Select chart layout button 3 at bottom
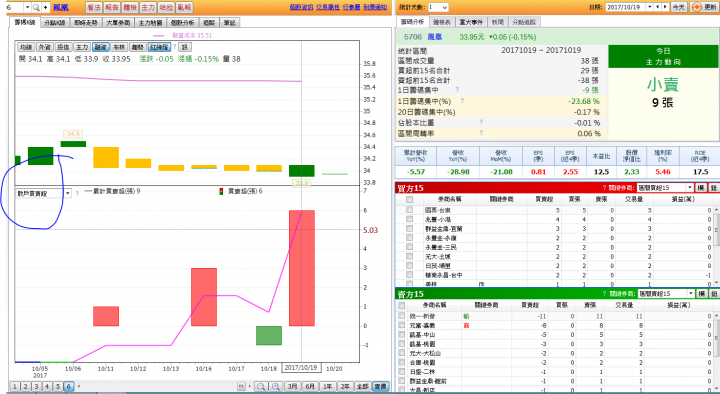 [x=36, y=386]
